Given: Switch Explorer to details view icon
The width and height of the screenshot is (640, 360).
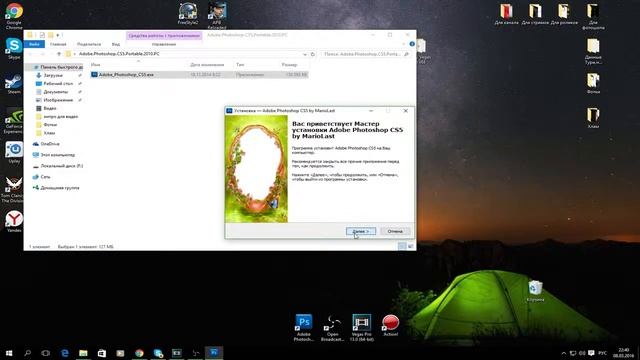Looking at the screenshot, I should tap(402, 246).
